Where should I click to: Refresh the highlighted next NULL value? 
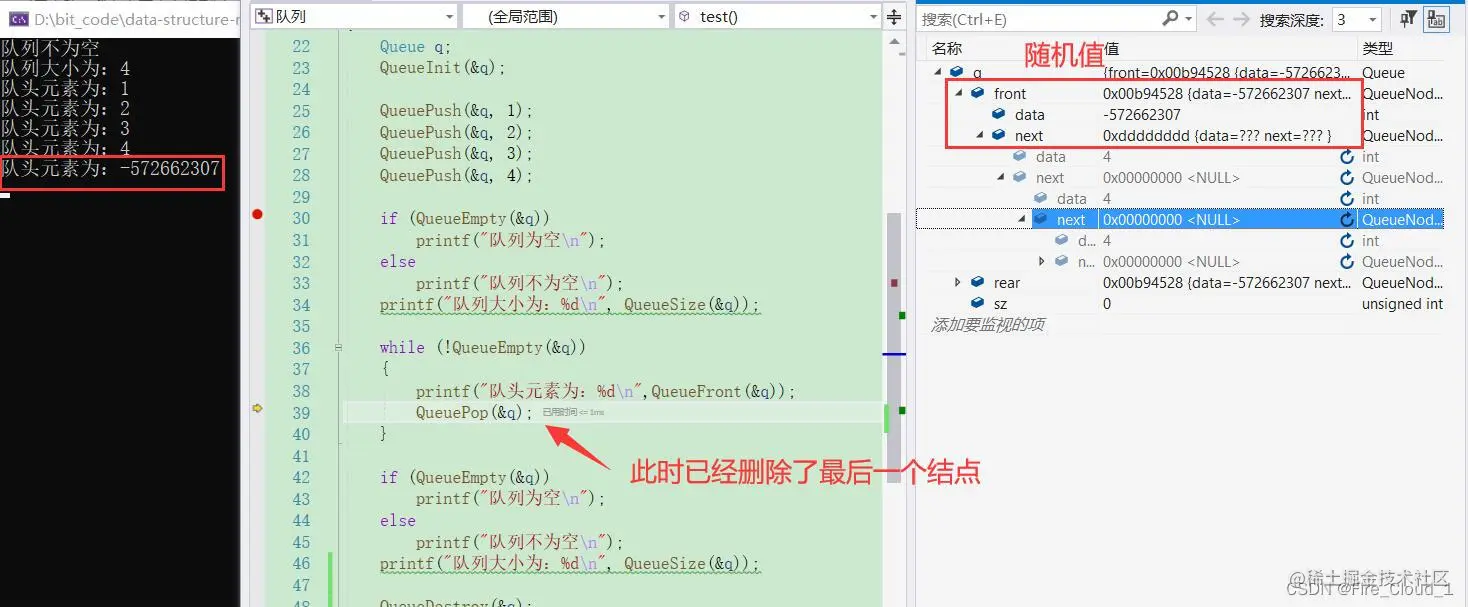pos(1348,219)
